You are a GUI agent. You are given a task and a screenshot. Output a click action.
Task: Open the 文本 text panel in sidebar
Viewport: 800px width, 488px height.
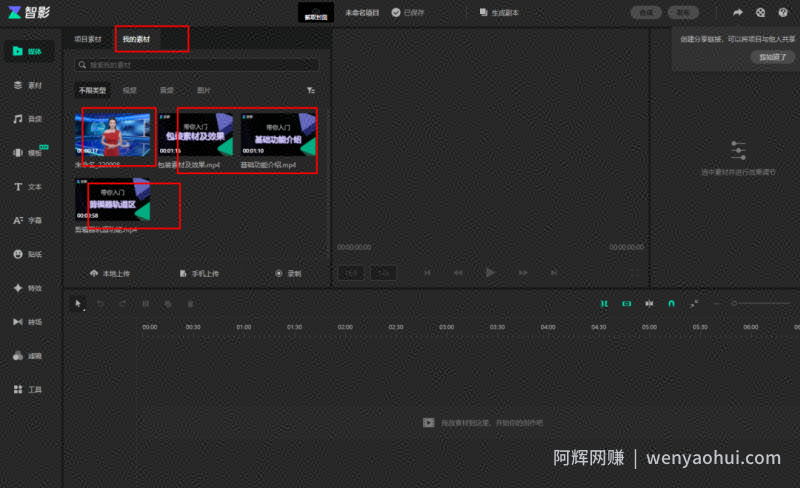point(28,187)
